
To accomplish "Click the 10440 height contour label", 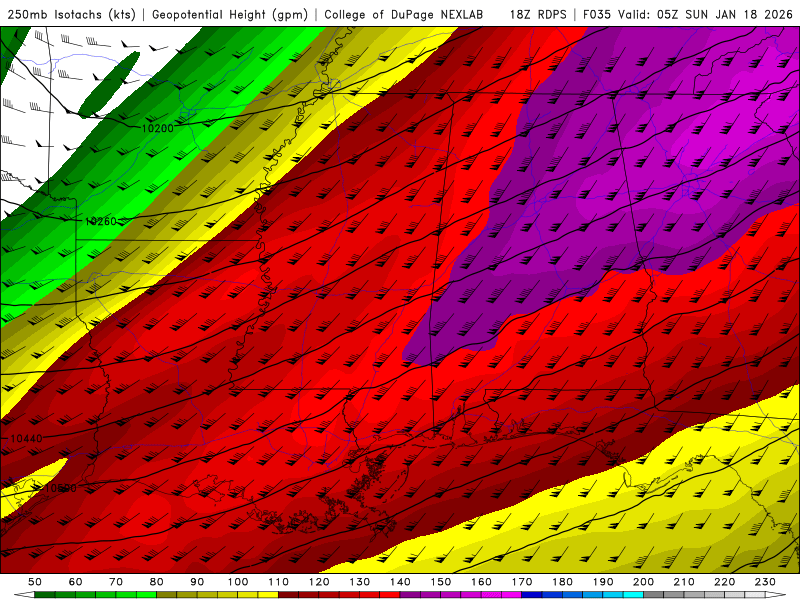I will pos(26,438).
